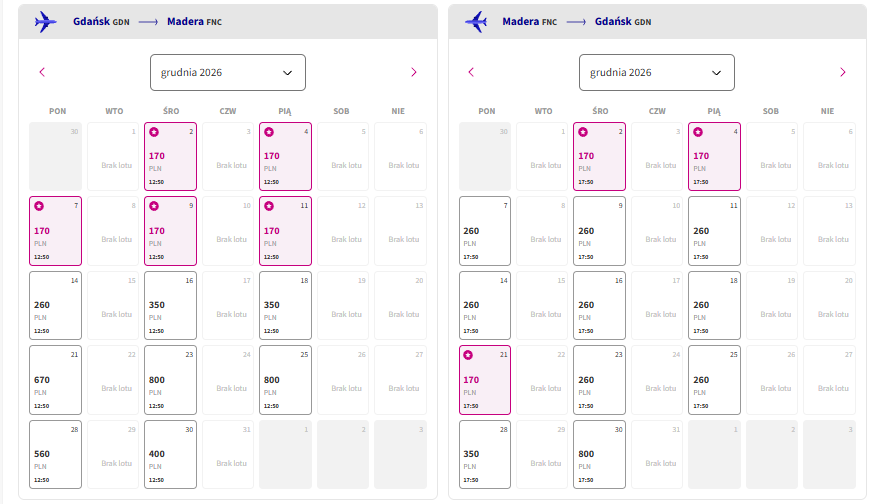869x504 pixels.
Task: Open outbound month dropdown grudnia 2026
Action: point(228,73)
